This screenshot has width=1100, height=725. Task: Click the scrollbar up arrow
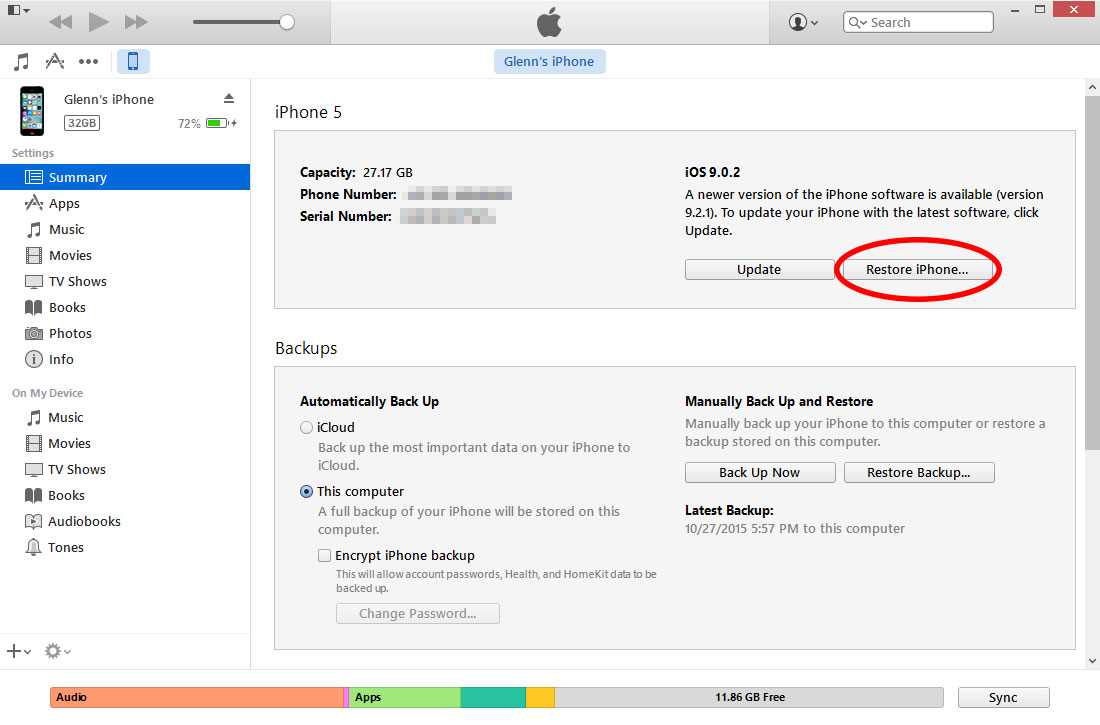click(x=1092, y=88)
